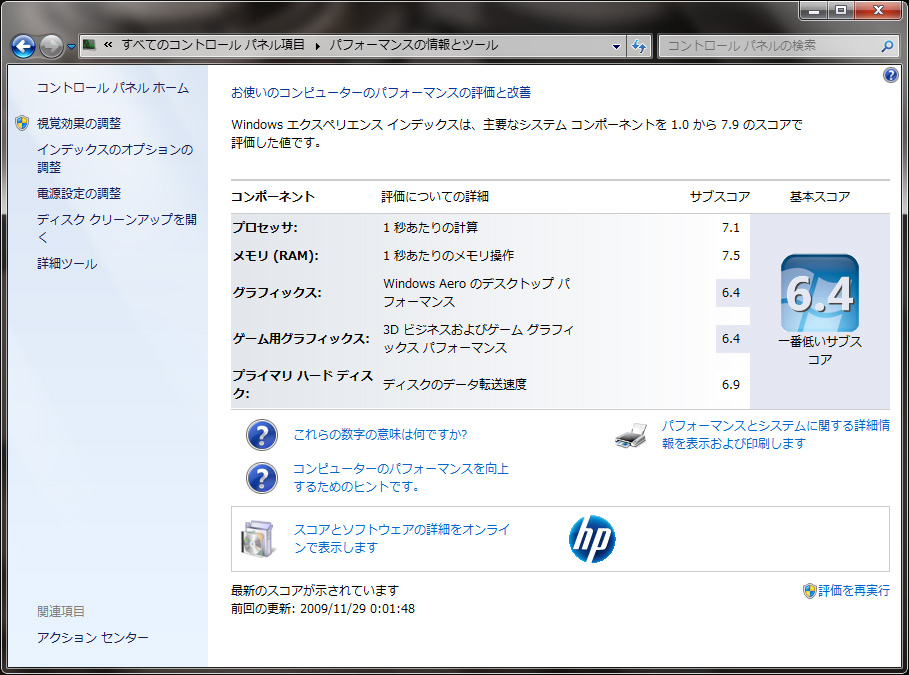Refresh the page with the refresh icon
The width and height of the screenshot is (909, 675).
point(639,46)
